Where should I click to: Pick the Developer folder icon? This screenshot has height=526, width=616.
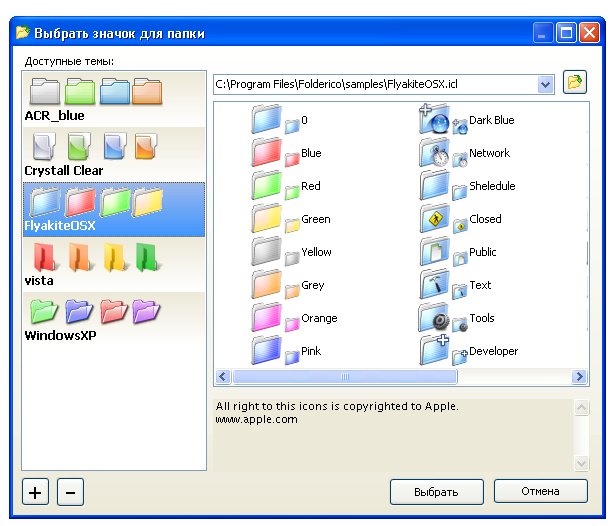coord(434,350)
